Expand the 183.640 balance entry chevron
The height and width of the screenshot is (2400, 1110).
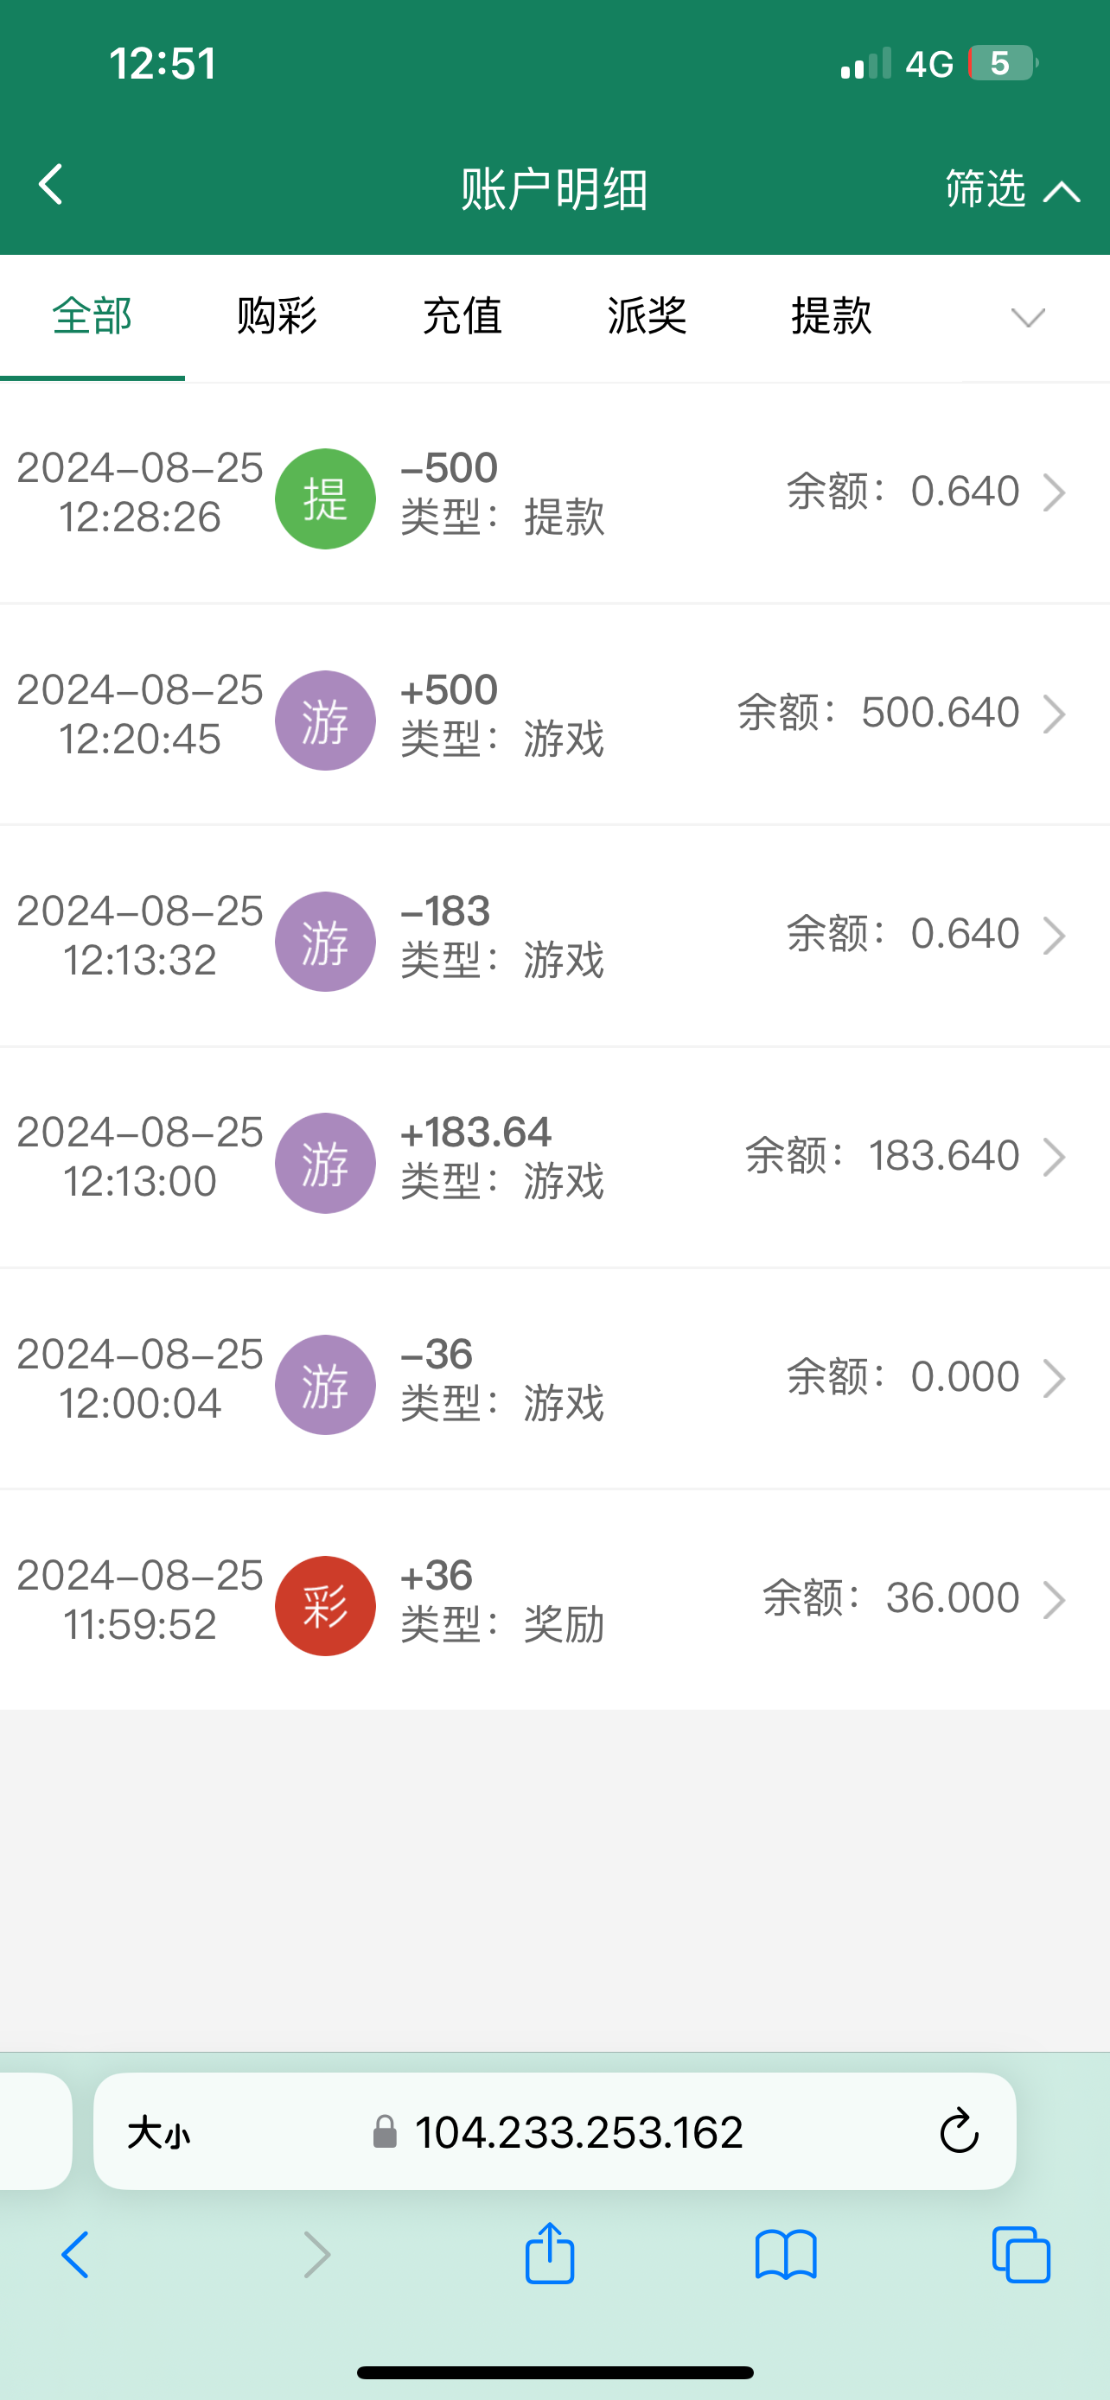point(1053,1157)
